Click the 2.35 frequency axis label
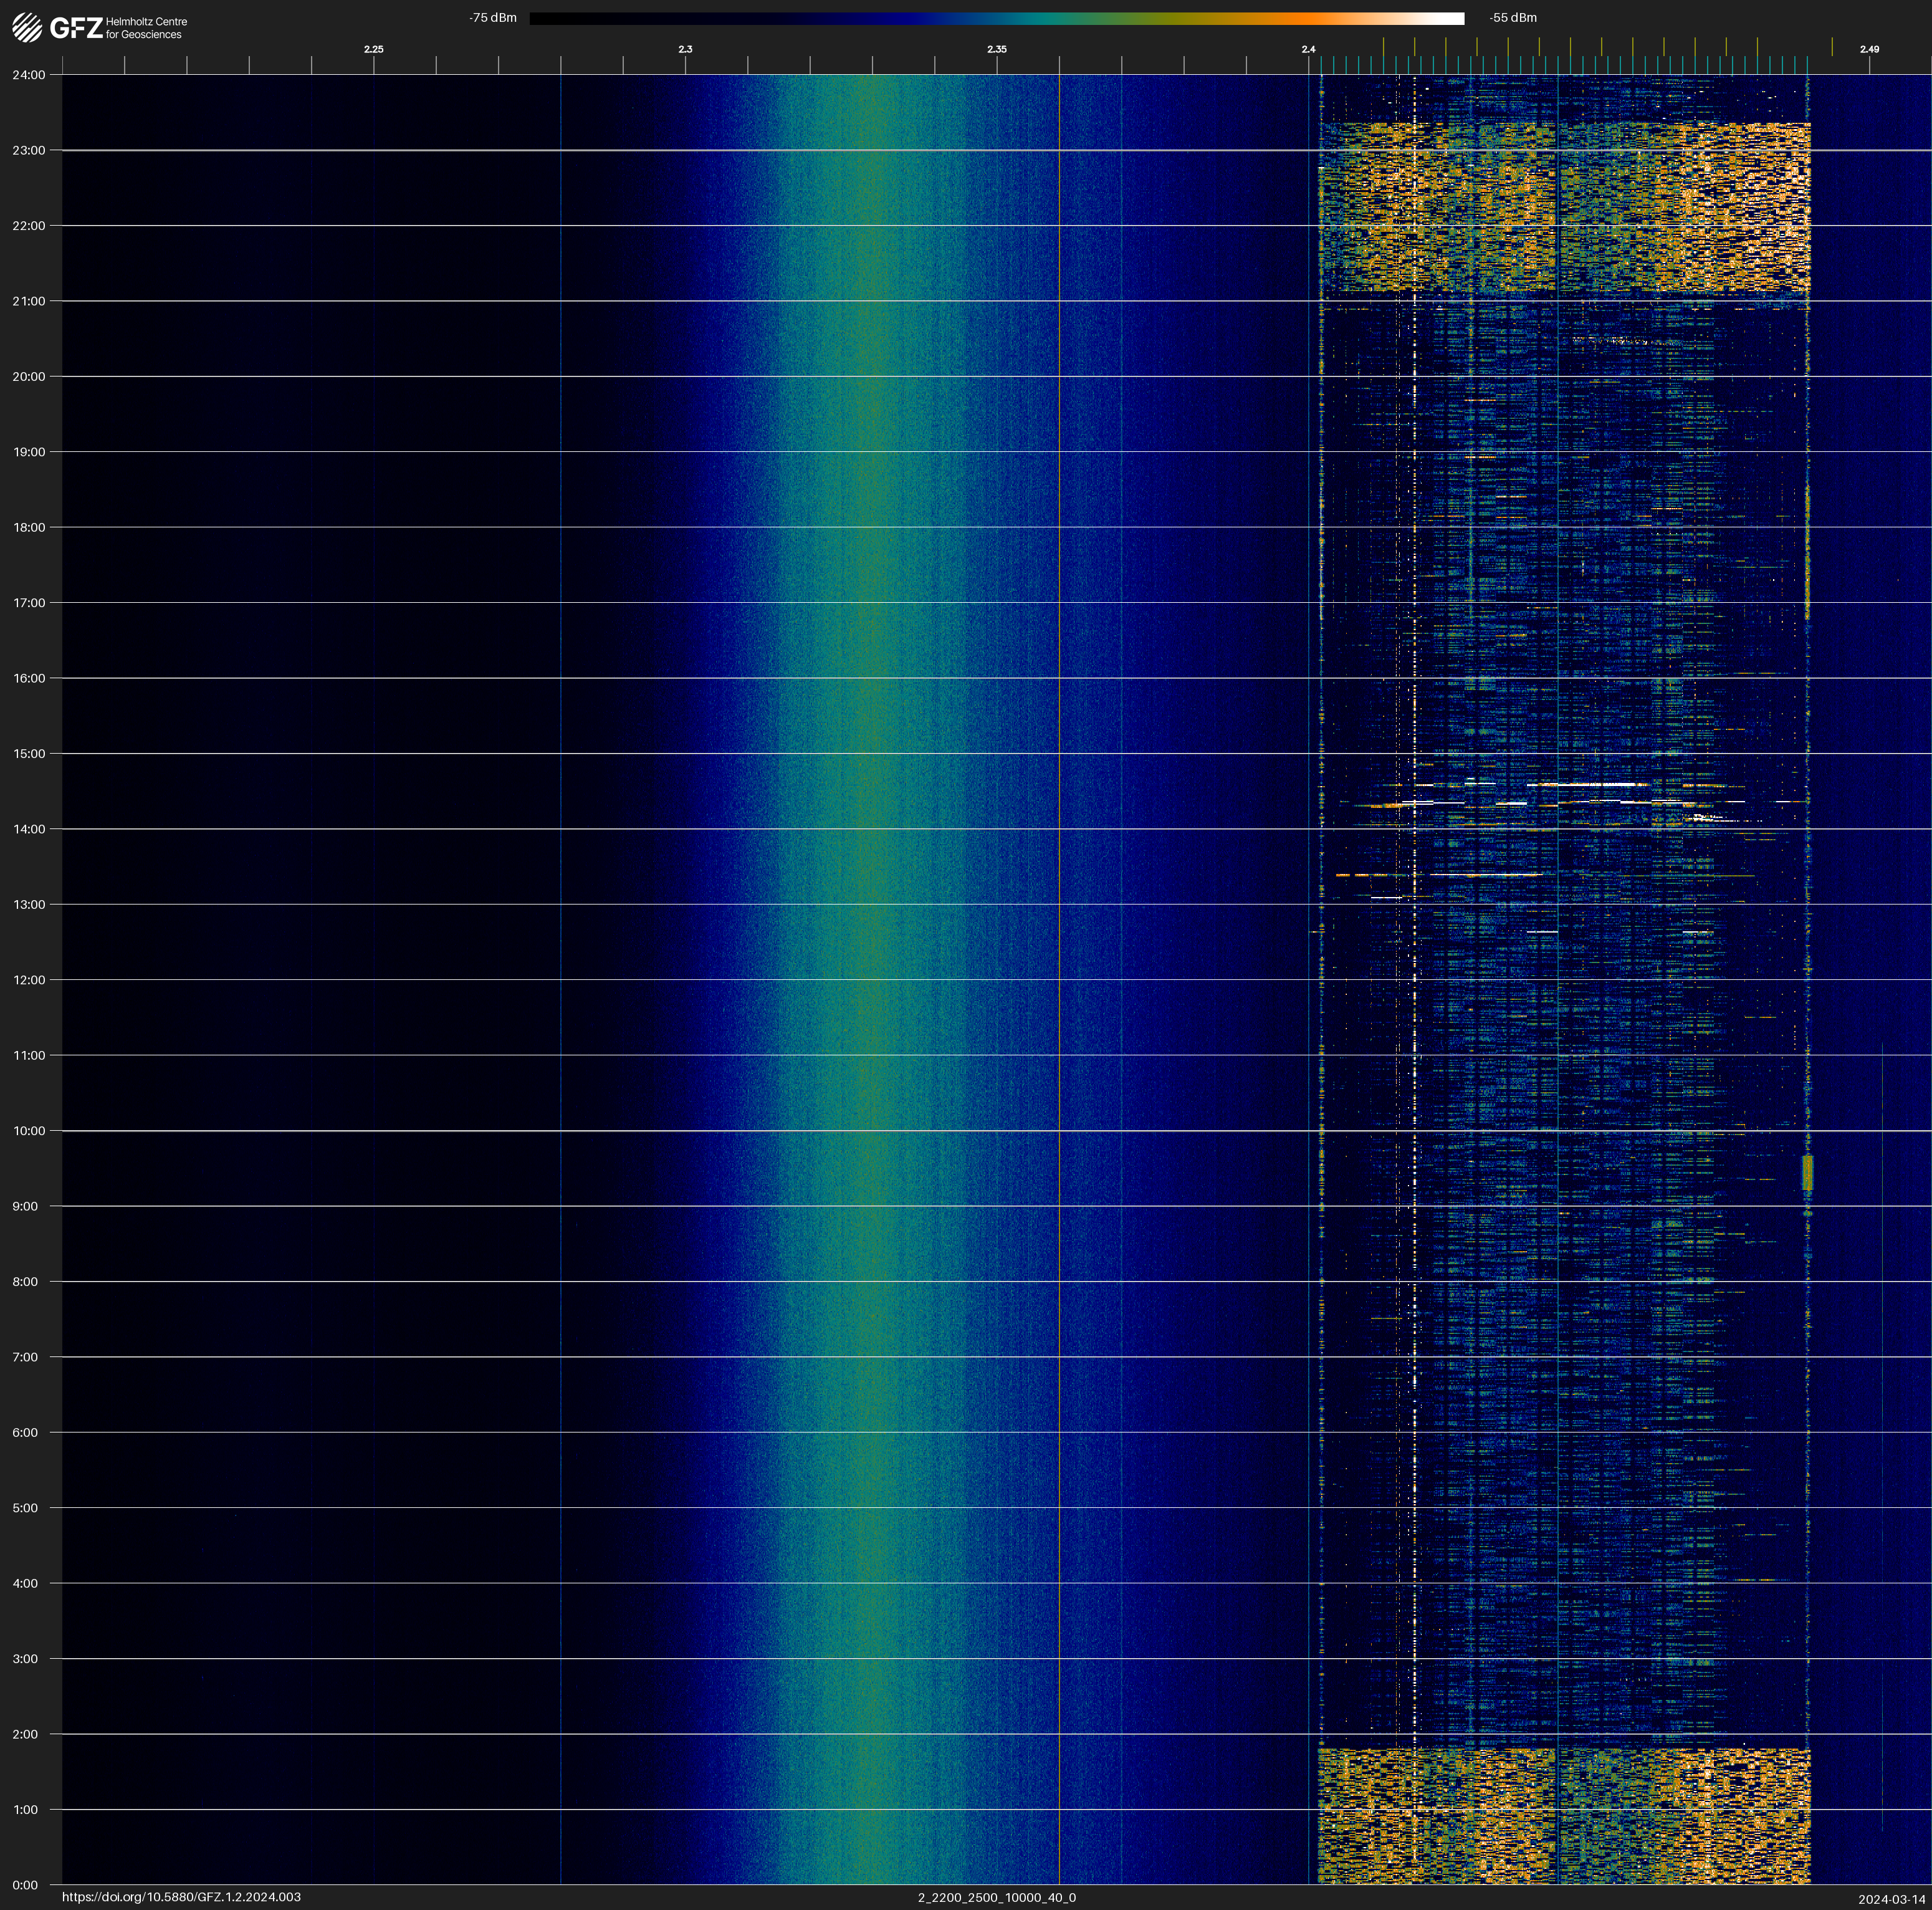The width and height of the screenshot is (1932, 1910). [x=996, y=49]
